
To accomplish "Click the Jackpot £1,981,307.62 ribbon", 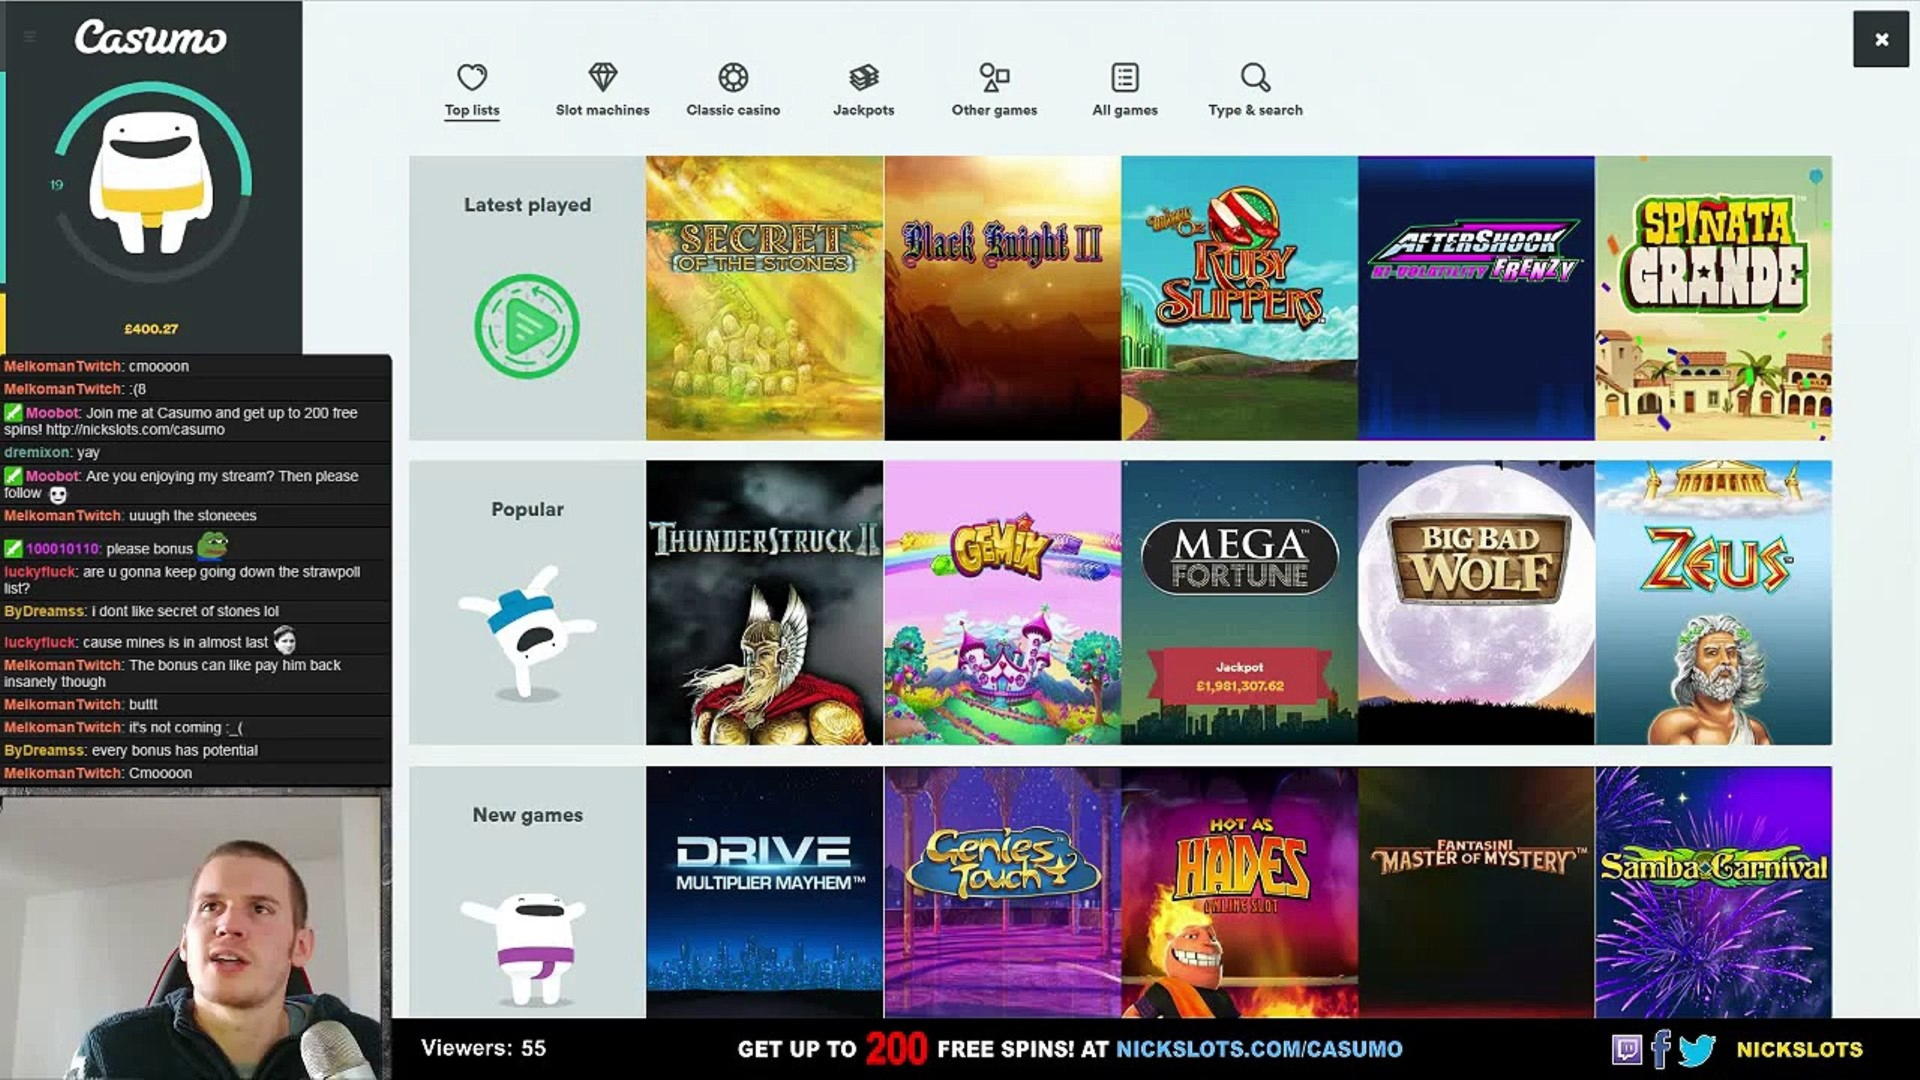I will pyautogui.click(x=1239, y=677).
